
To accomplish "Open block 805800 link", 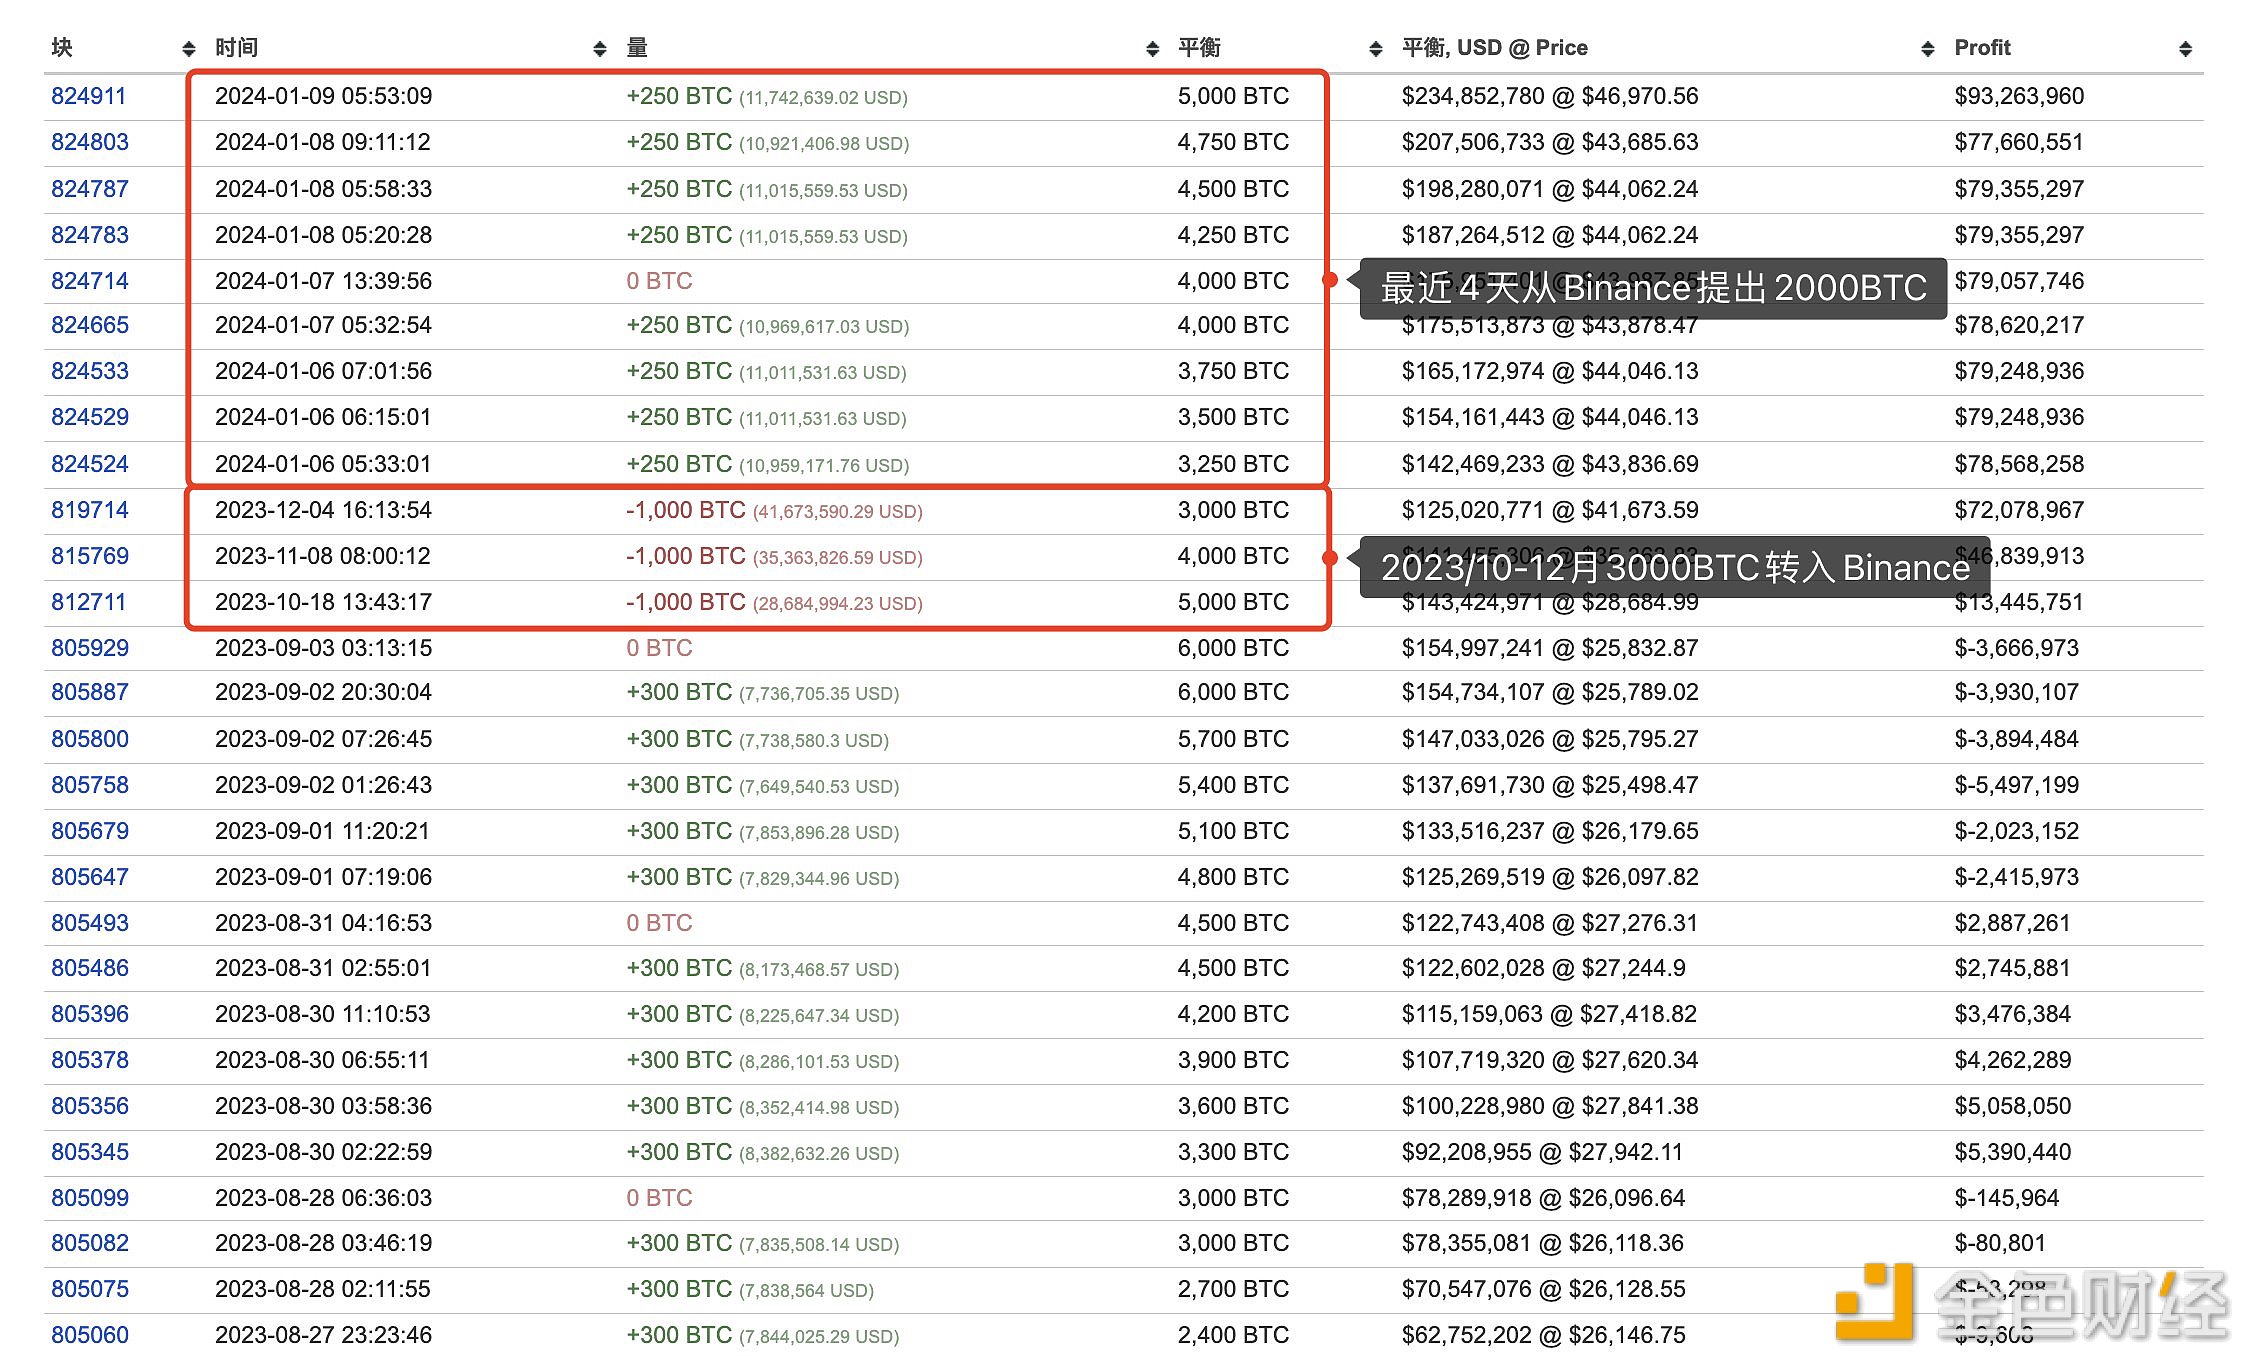I will [x=90, y=739].
